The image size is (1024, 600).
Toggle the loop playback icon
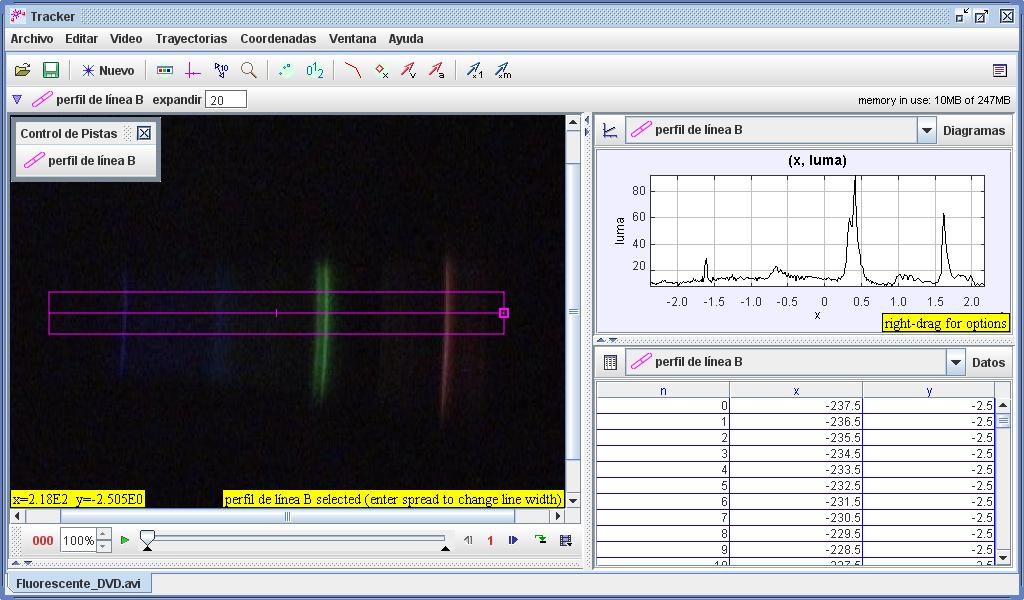540,540
